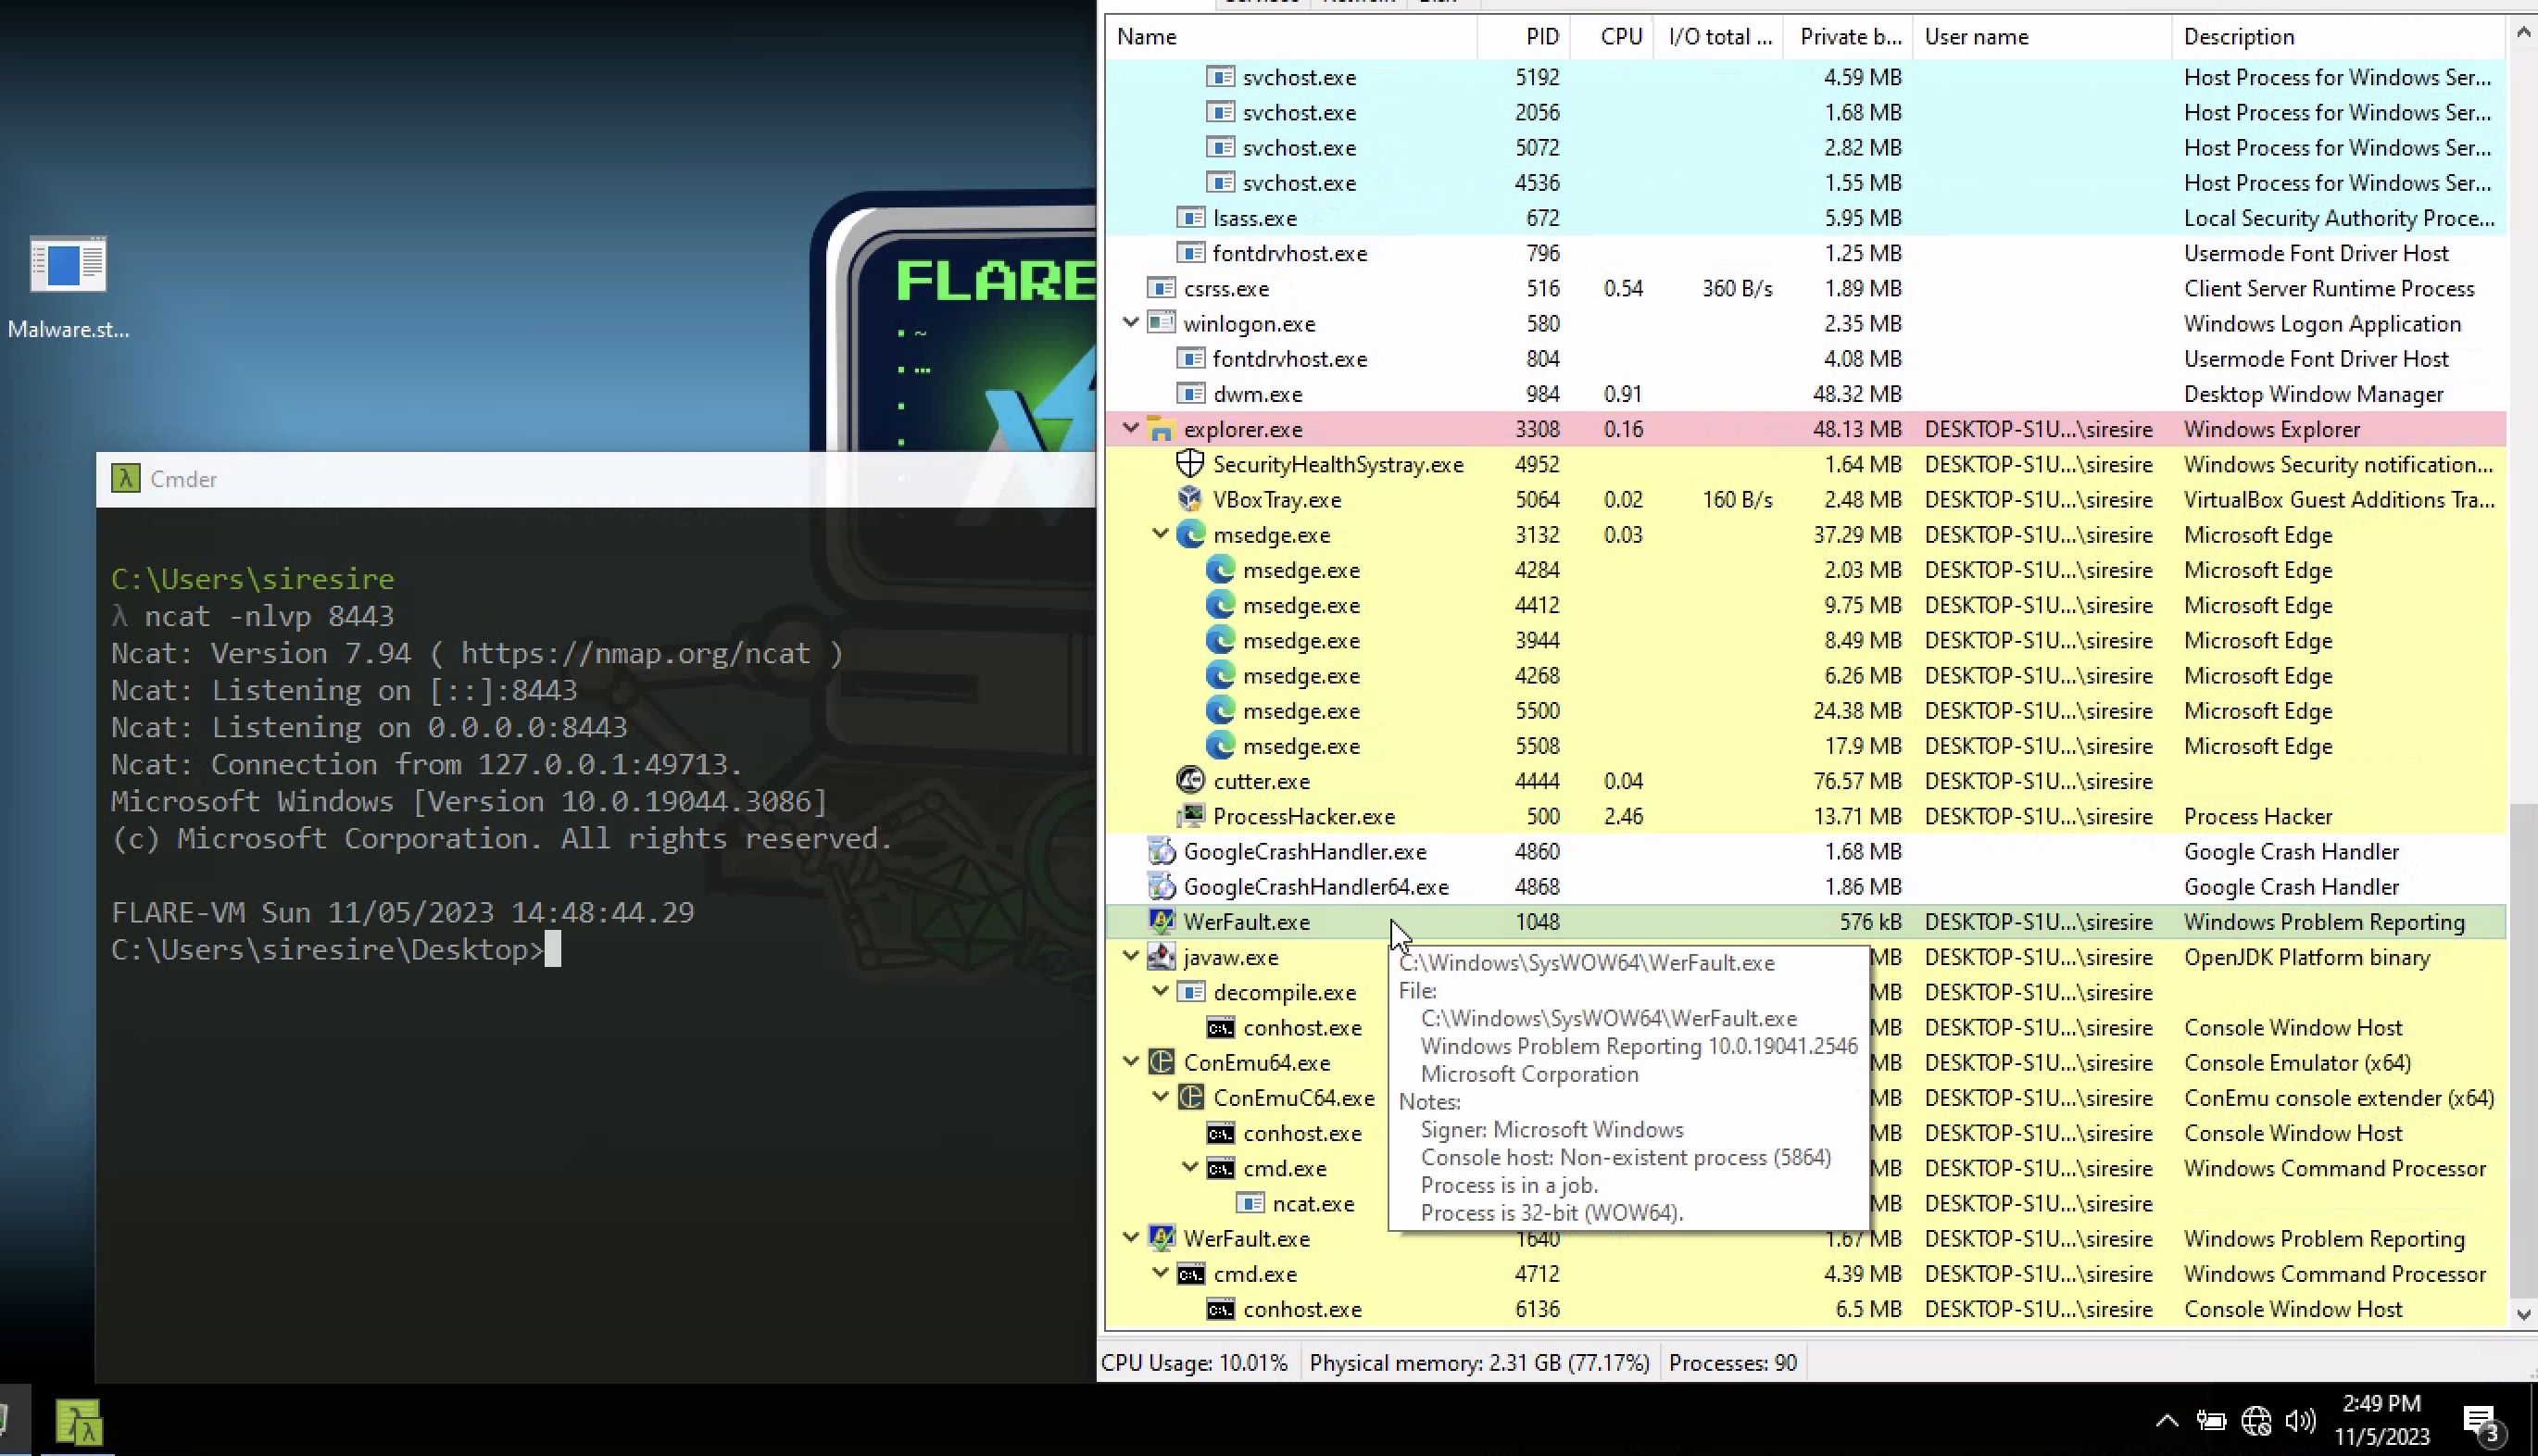Click the javaw.exe Java icon
Screen dimensions: 2538x1456
pyautogui.click(x=1160, y=957)
